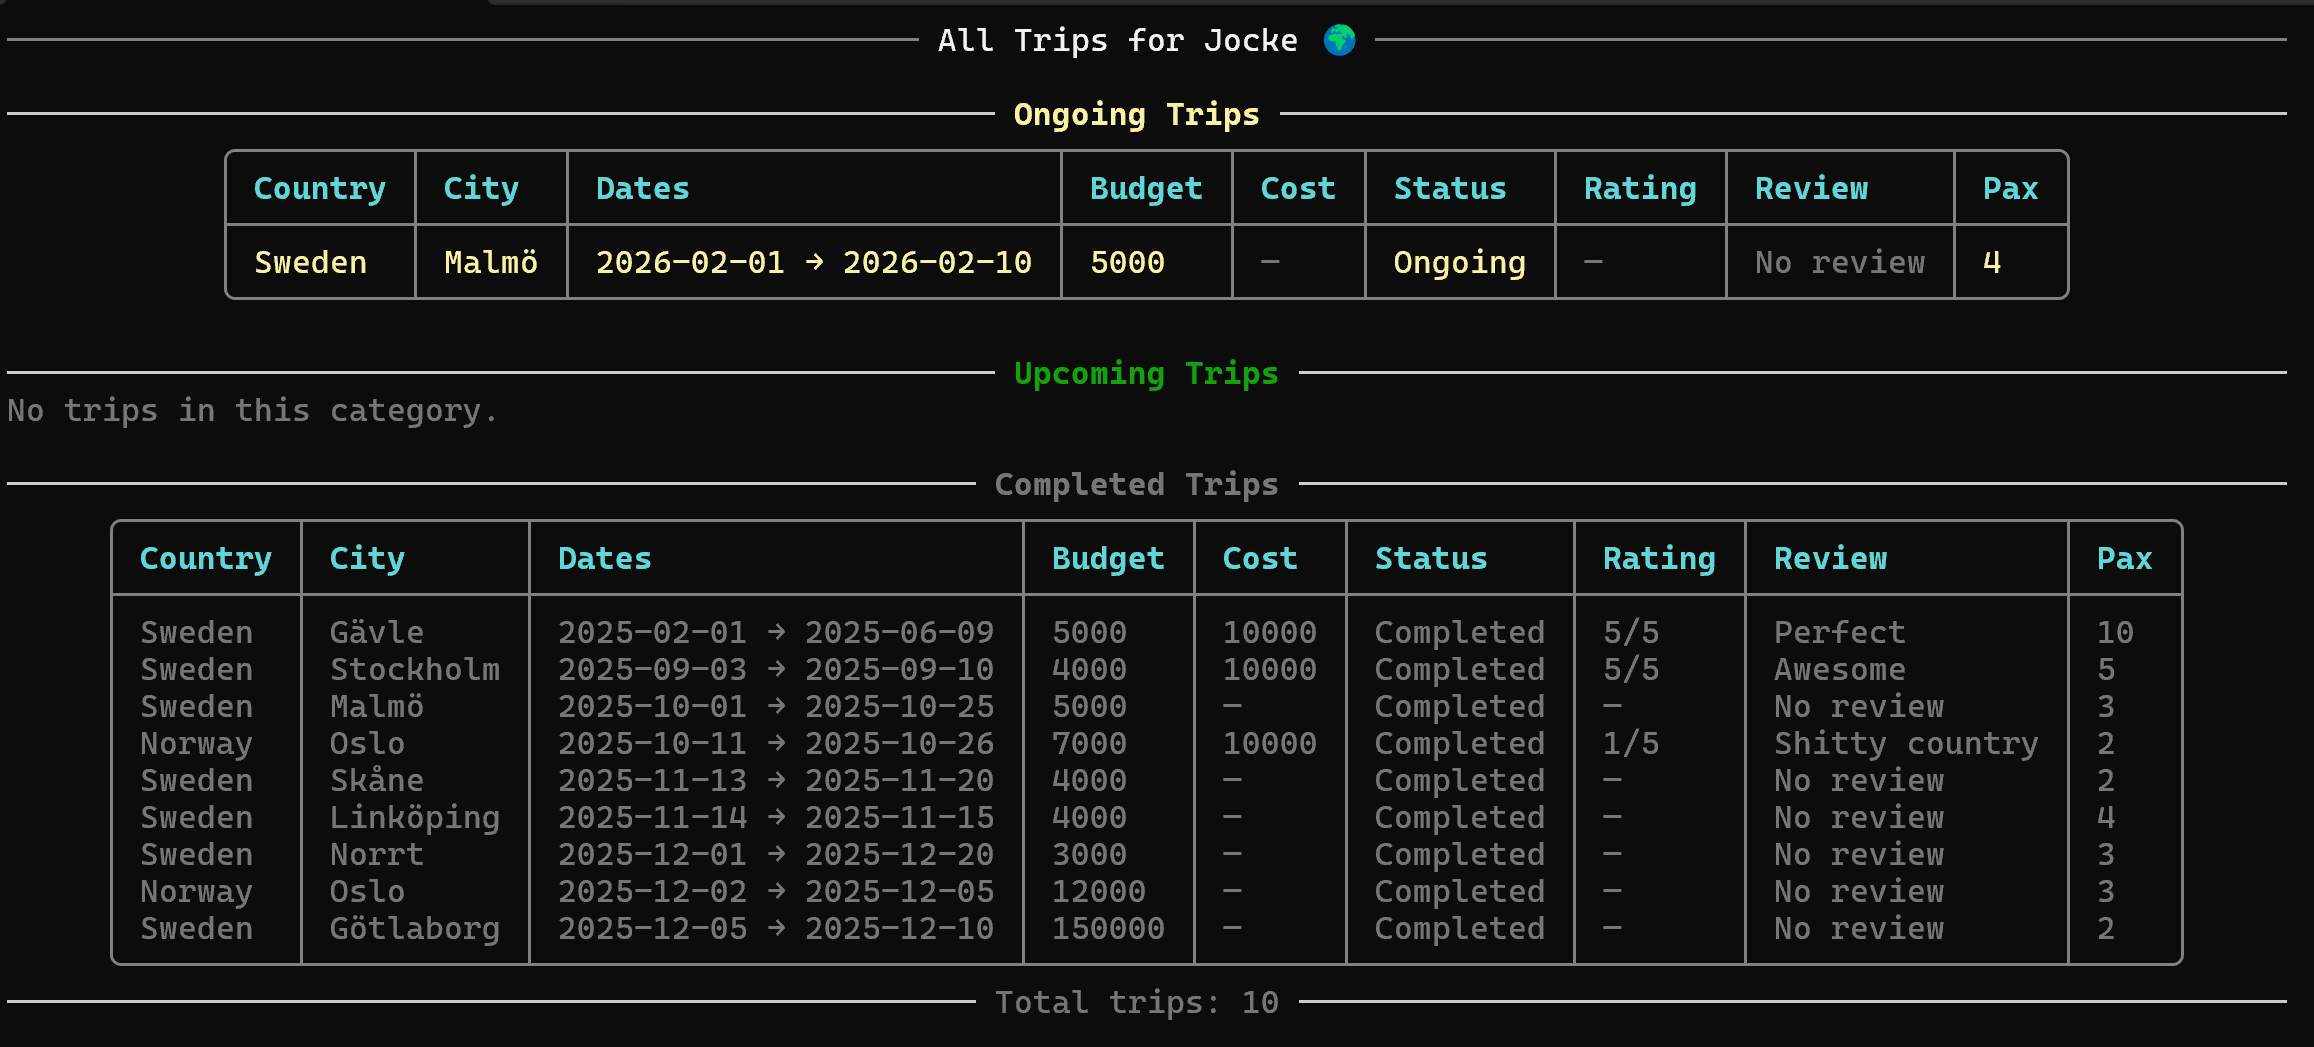The image size is (2314, 1047).
Task: Select the Upcoming Trips section heading
Action: click(1145, 373)
